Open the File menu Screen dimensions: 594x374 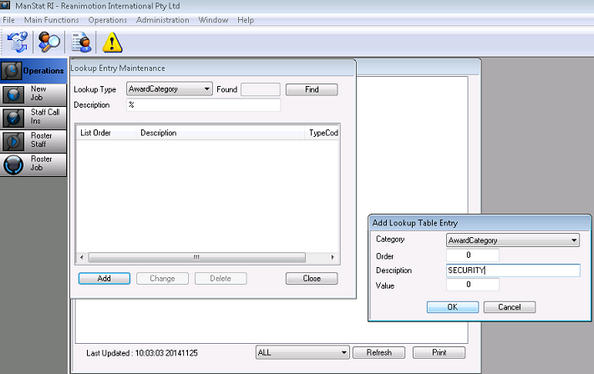point(8,20)
